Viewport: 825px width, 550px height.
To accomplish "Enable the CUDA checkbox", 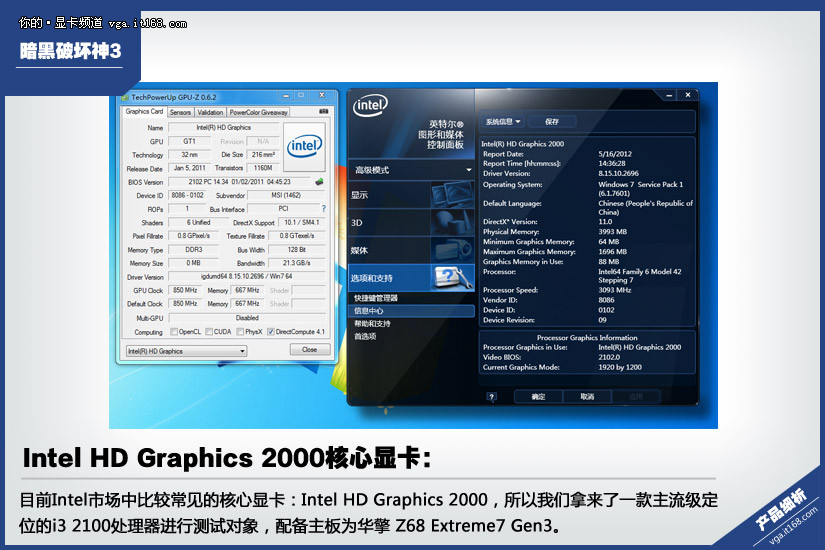I will pyautogui.click(x=209, y=332).
